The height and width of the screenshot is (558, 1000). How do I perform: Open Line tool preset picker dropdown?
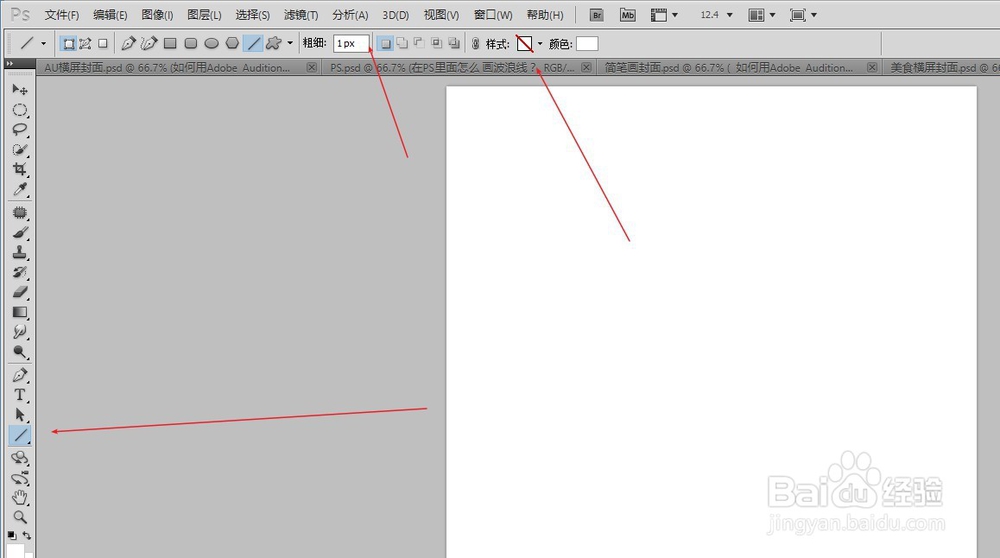(43, 43)
